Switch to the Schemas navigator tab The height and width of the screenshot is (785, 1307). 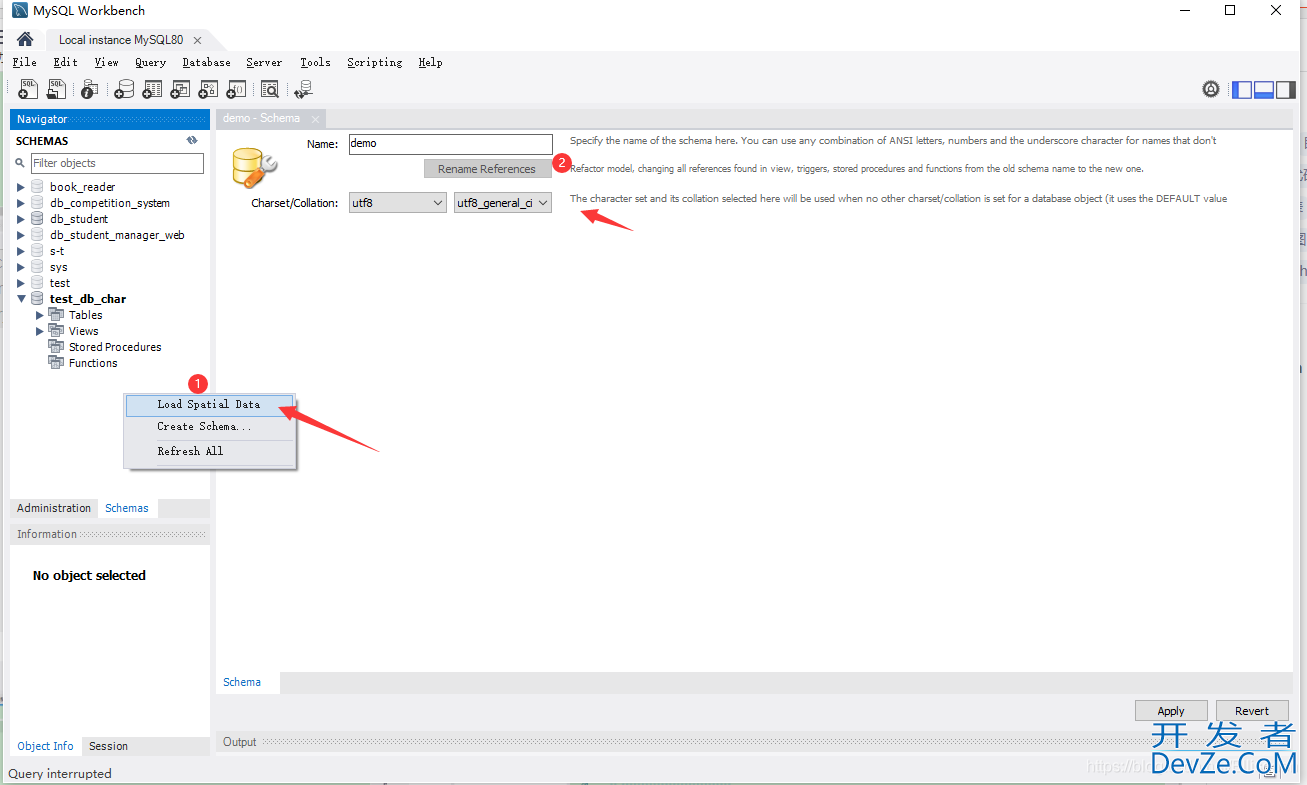(x=127, y=508)
